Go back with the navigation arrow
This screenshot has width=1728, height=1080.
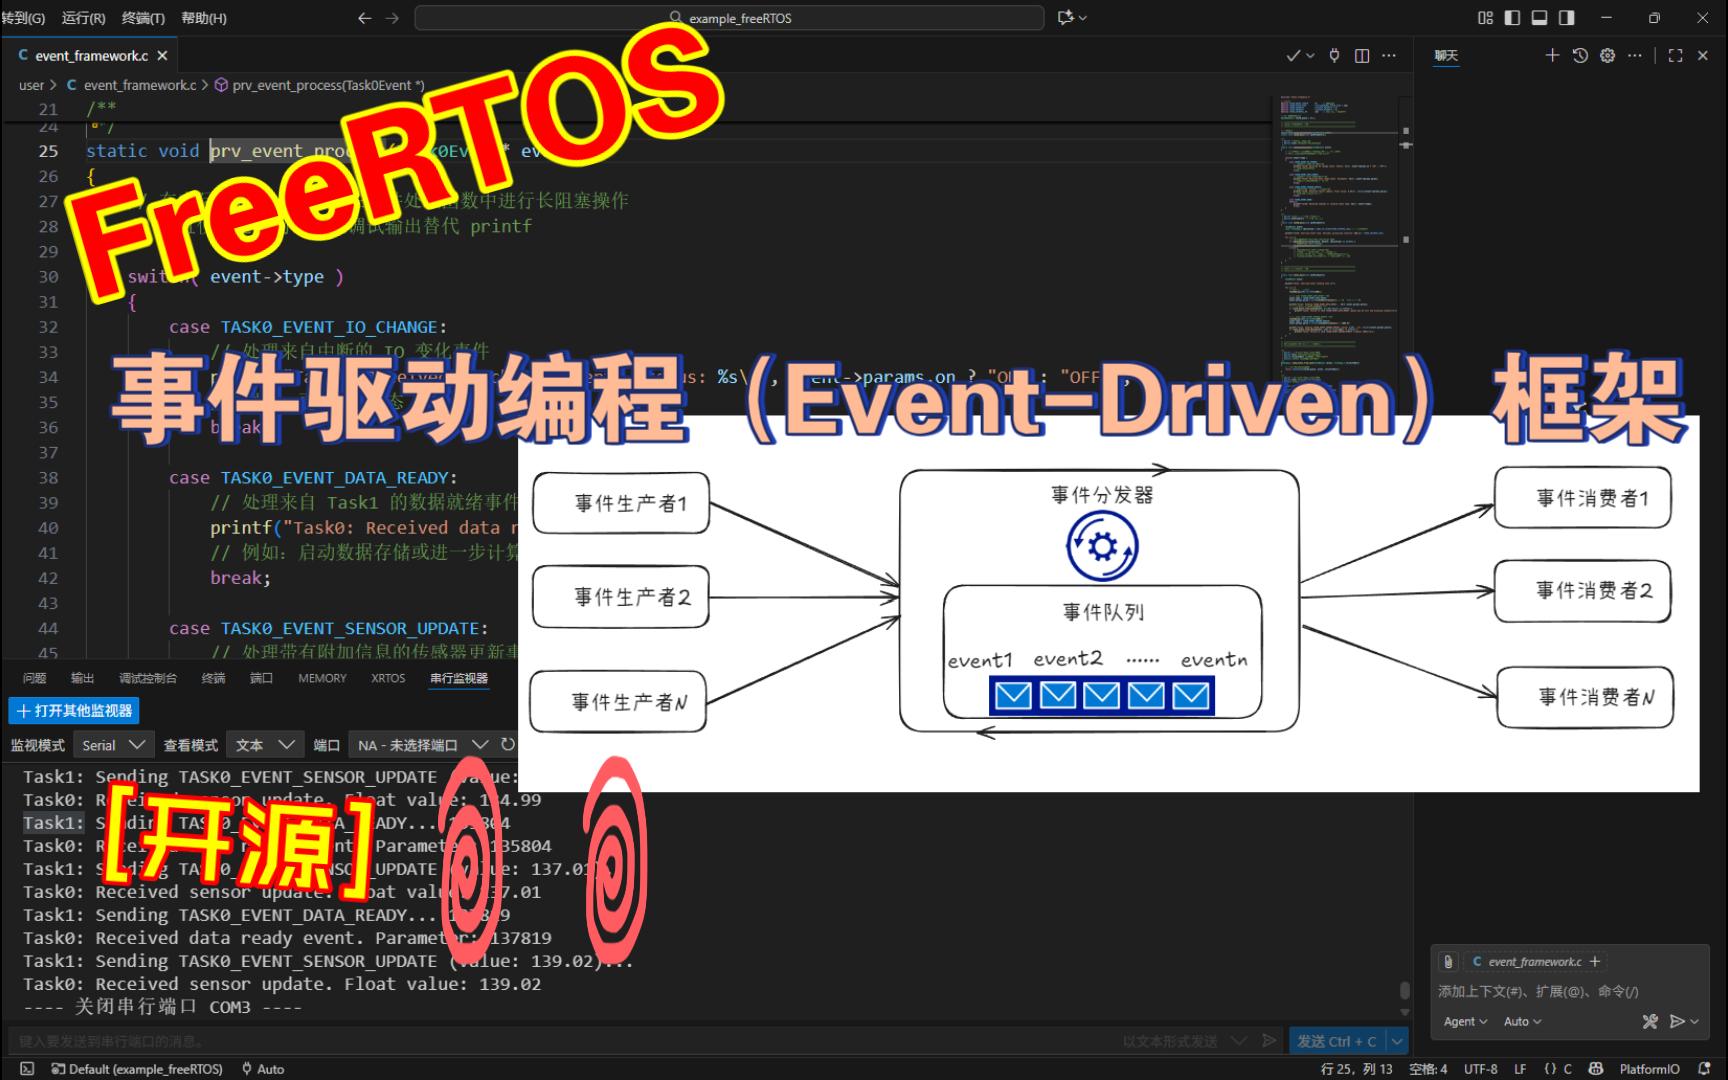click(364, 18)
